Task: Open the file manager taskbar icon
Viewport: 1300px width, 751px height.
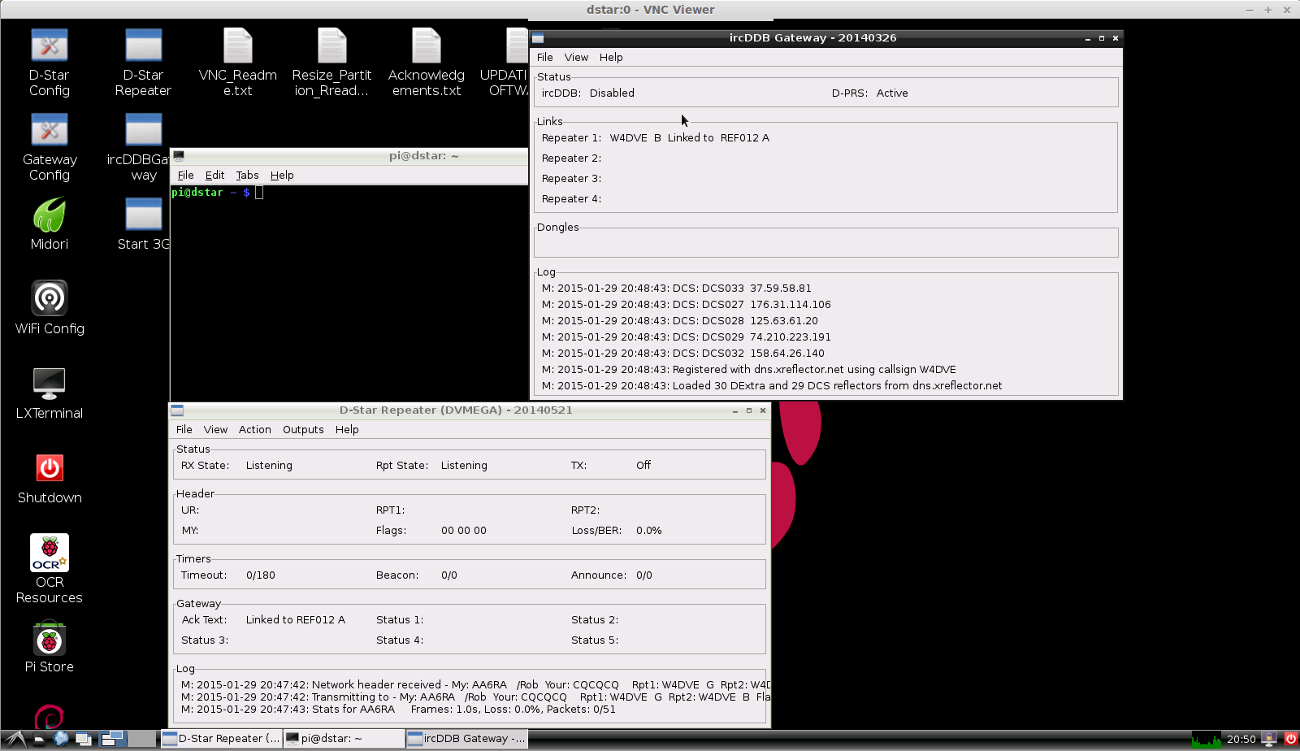Action: pyautogui.click(x=39, y=739)
